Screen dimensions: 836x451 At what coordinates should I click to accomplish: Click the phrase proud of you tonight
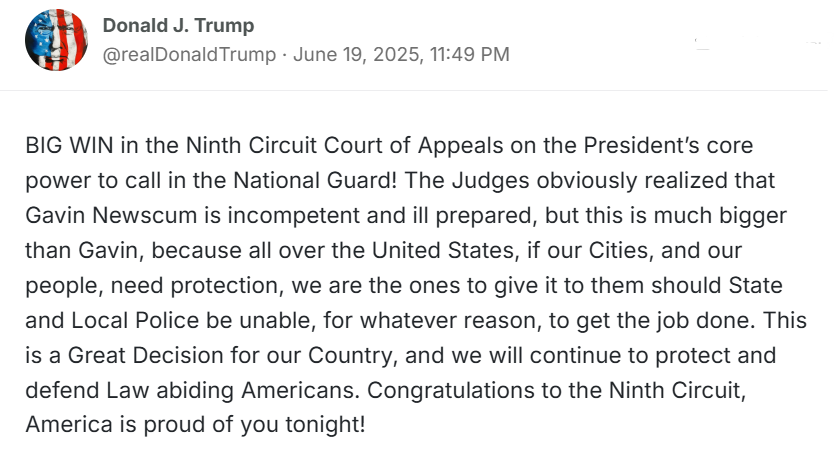254,425
